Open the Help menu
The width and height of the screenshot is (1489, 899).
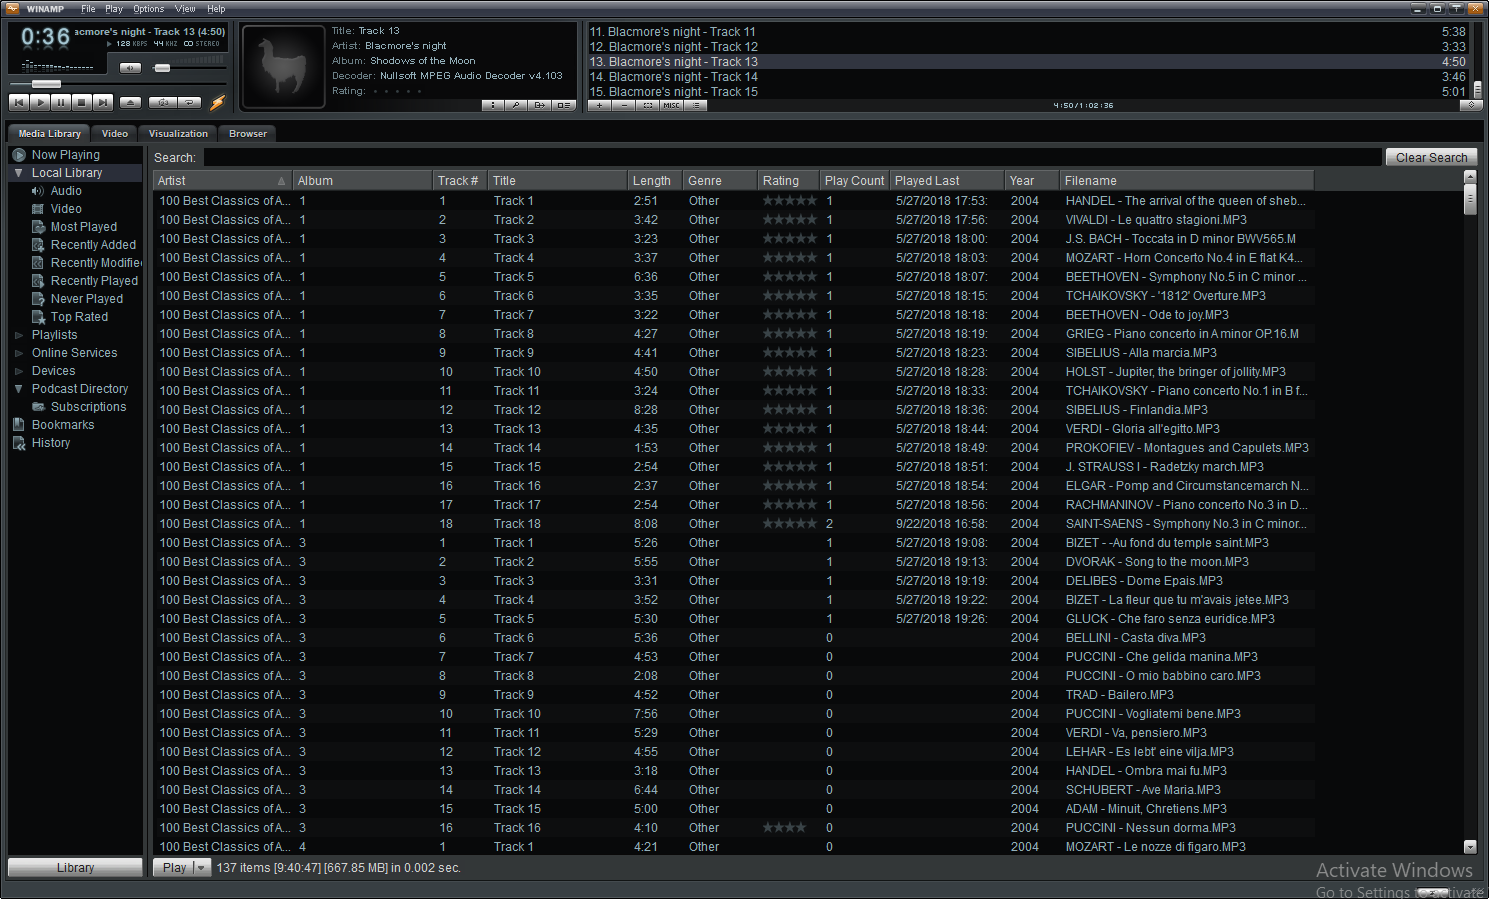click(216, 9)
